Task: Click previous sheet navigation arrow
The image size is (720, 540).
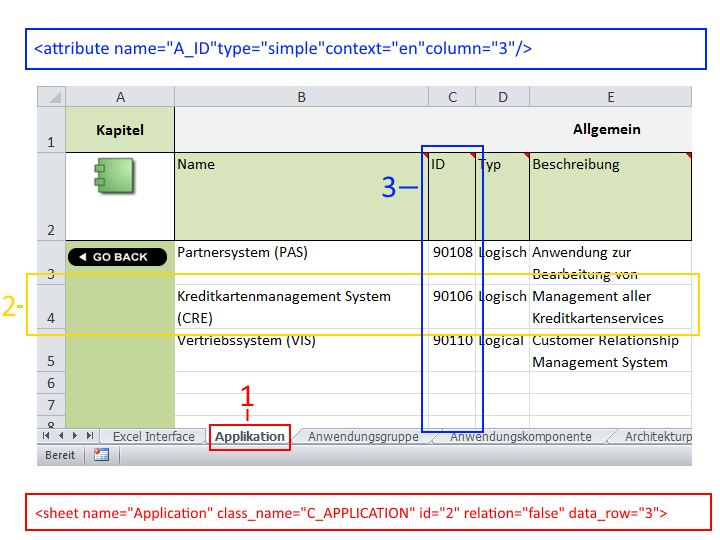Action: (61, 435)
